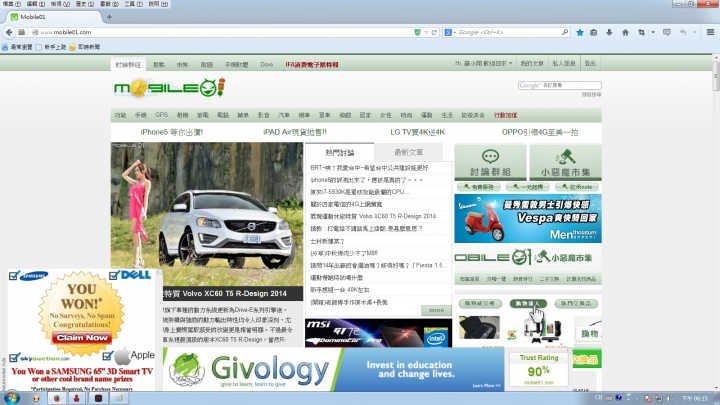Open the 工具 (T) menu
720x405 pixels.
click(x=133, y=4)
